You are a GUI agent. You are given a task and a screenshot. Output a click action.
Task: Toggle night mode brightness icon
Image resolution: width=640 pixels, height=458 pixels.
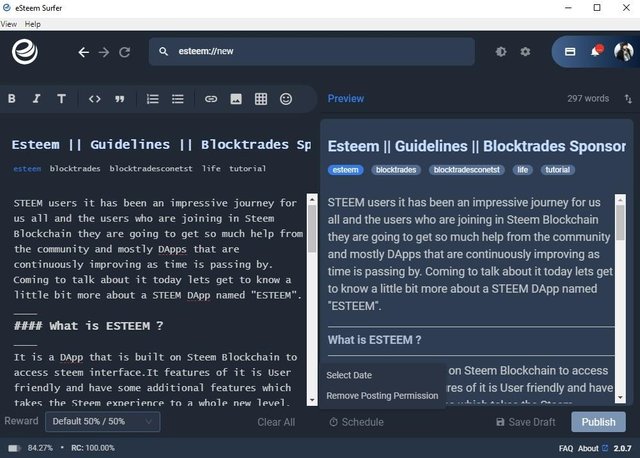(x=501, y=51)
